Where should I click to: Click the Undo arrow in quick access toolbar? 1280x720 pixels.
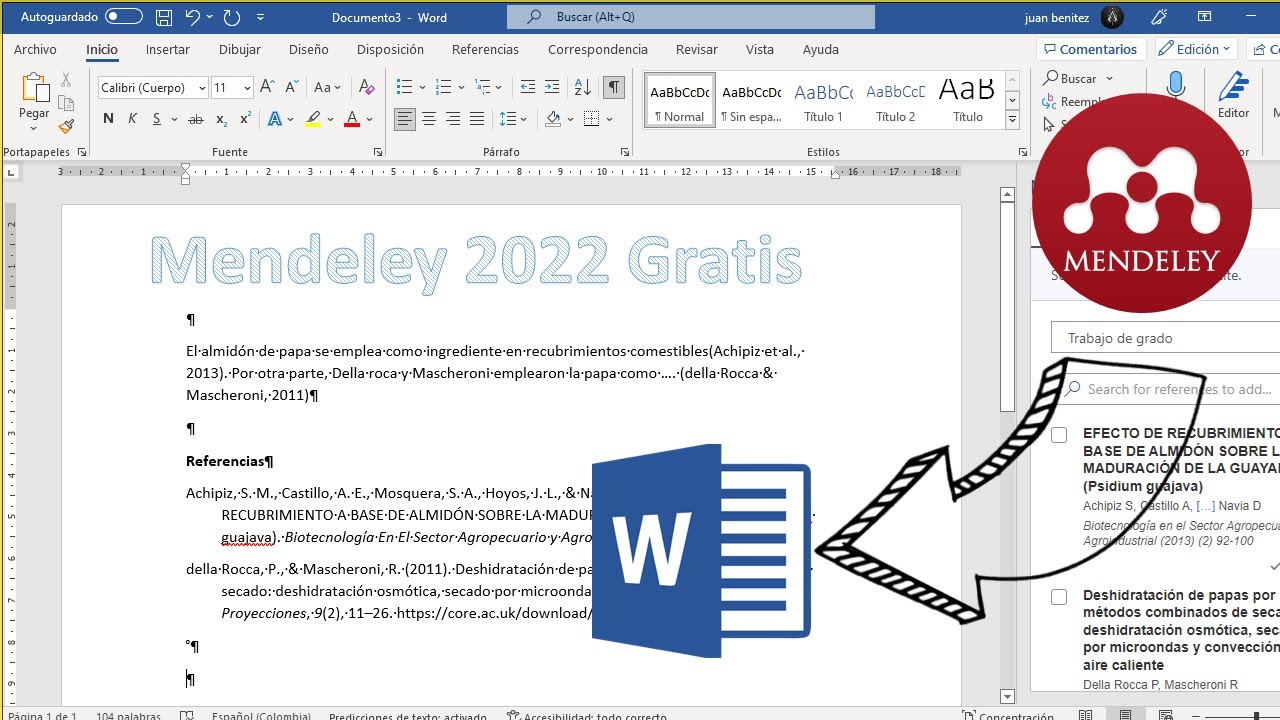click(192, 17)
